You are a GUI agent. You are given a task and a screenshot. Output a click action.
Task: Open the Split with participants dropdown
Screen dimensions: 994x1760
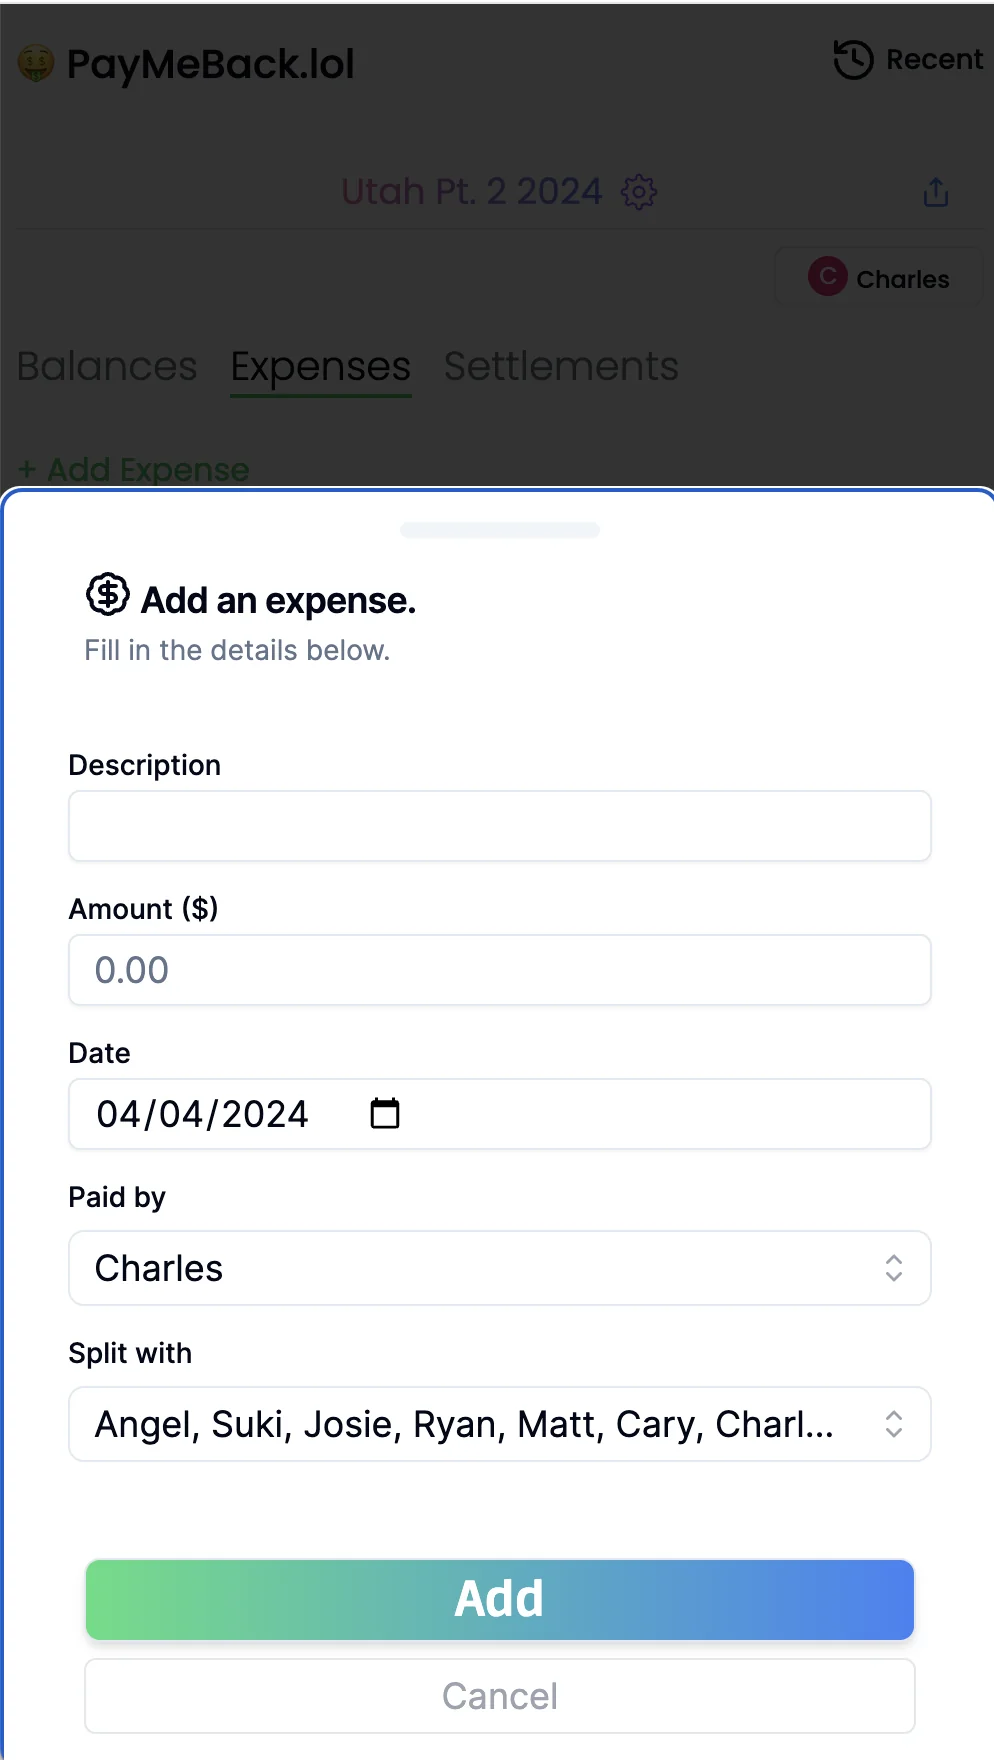tap(499, 1424)
